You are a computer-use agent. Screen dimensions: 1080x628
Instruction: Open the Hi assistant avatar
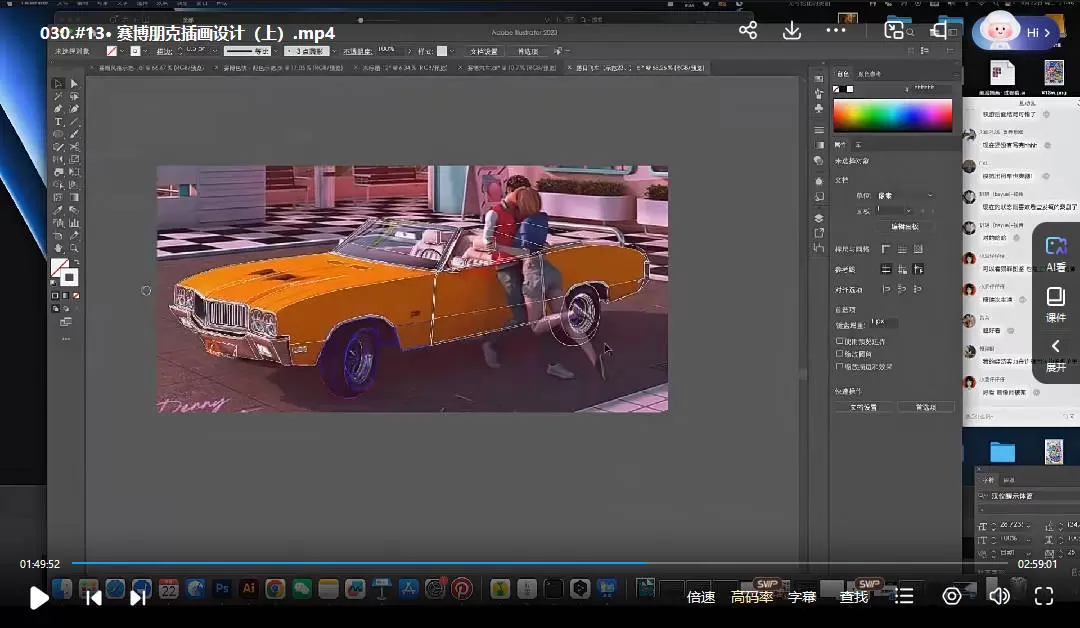1015,32
